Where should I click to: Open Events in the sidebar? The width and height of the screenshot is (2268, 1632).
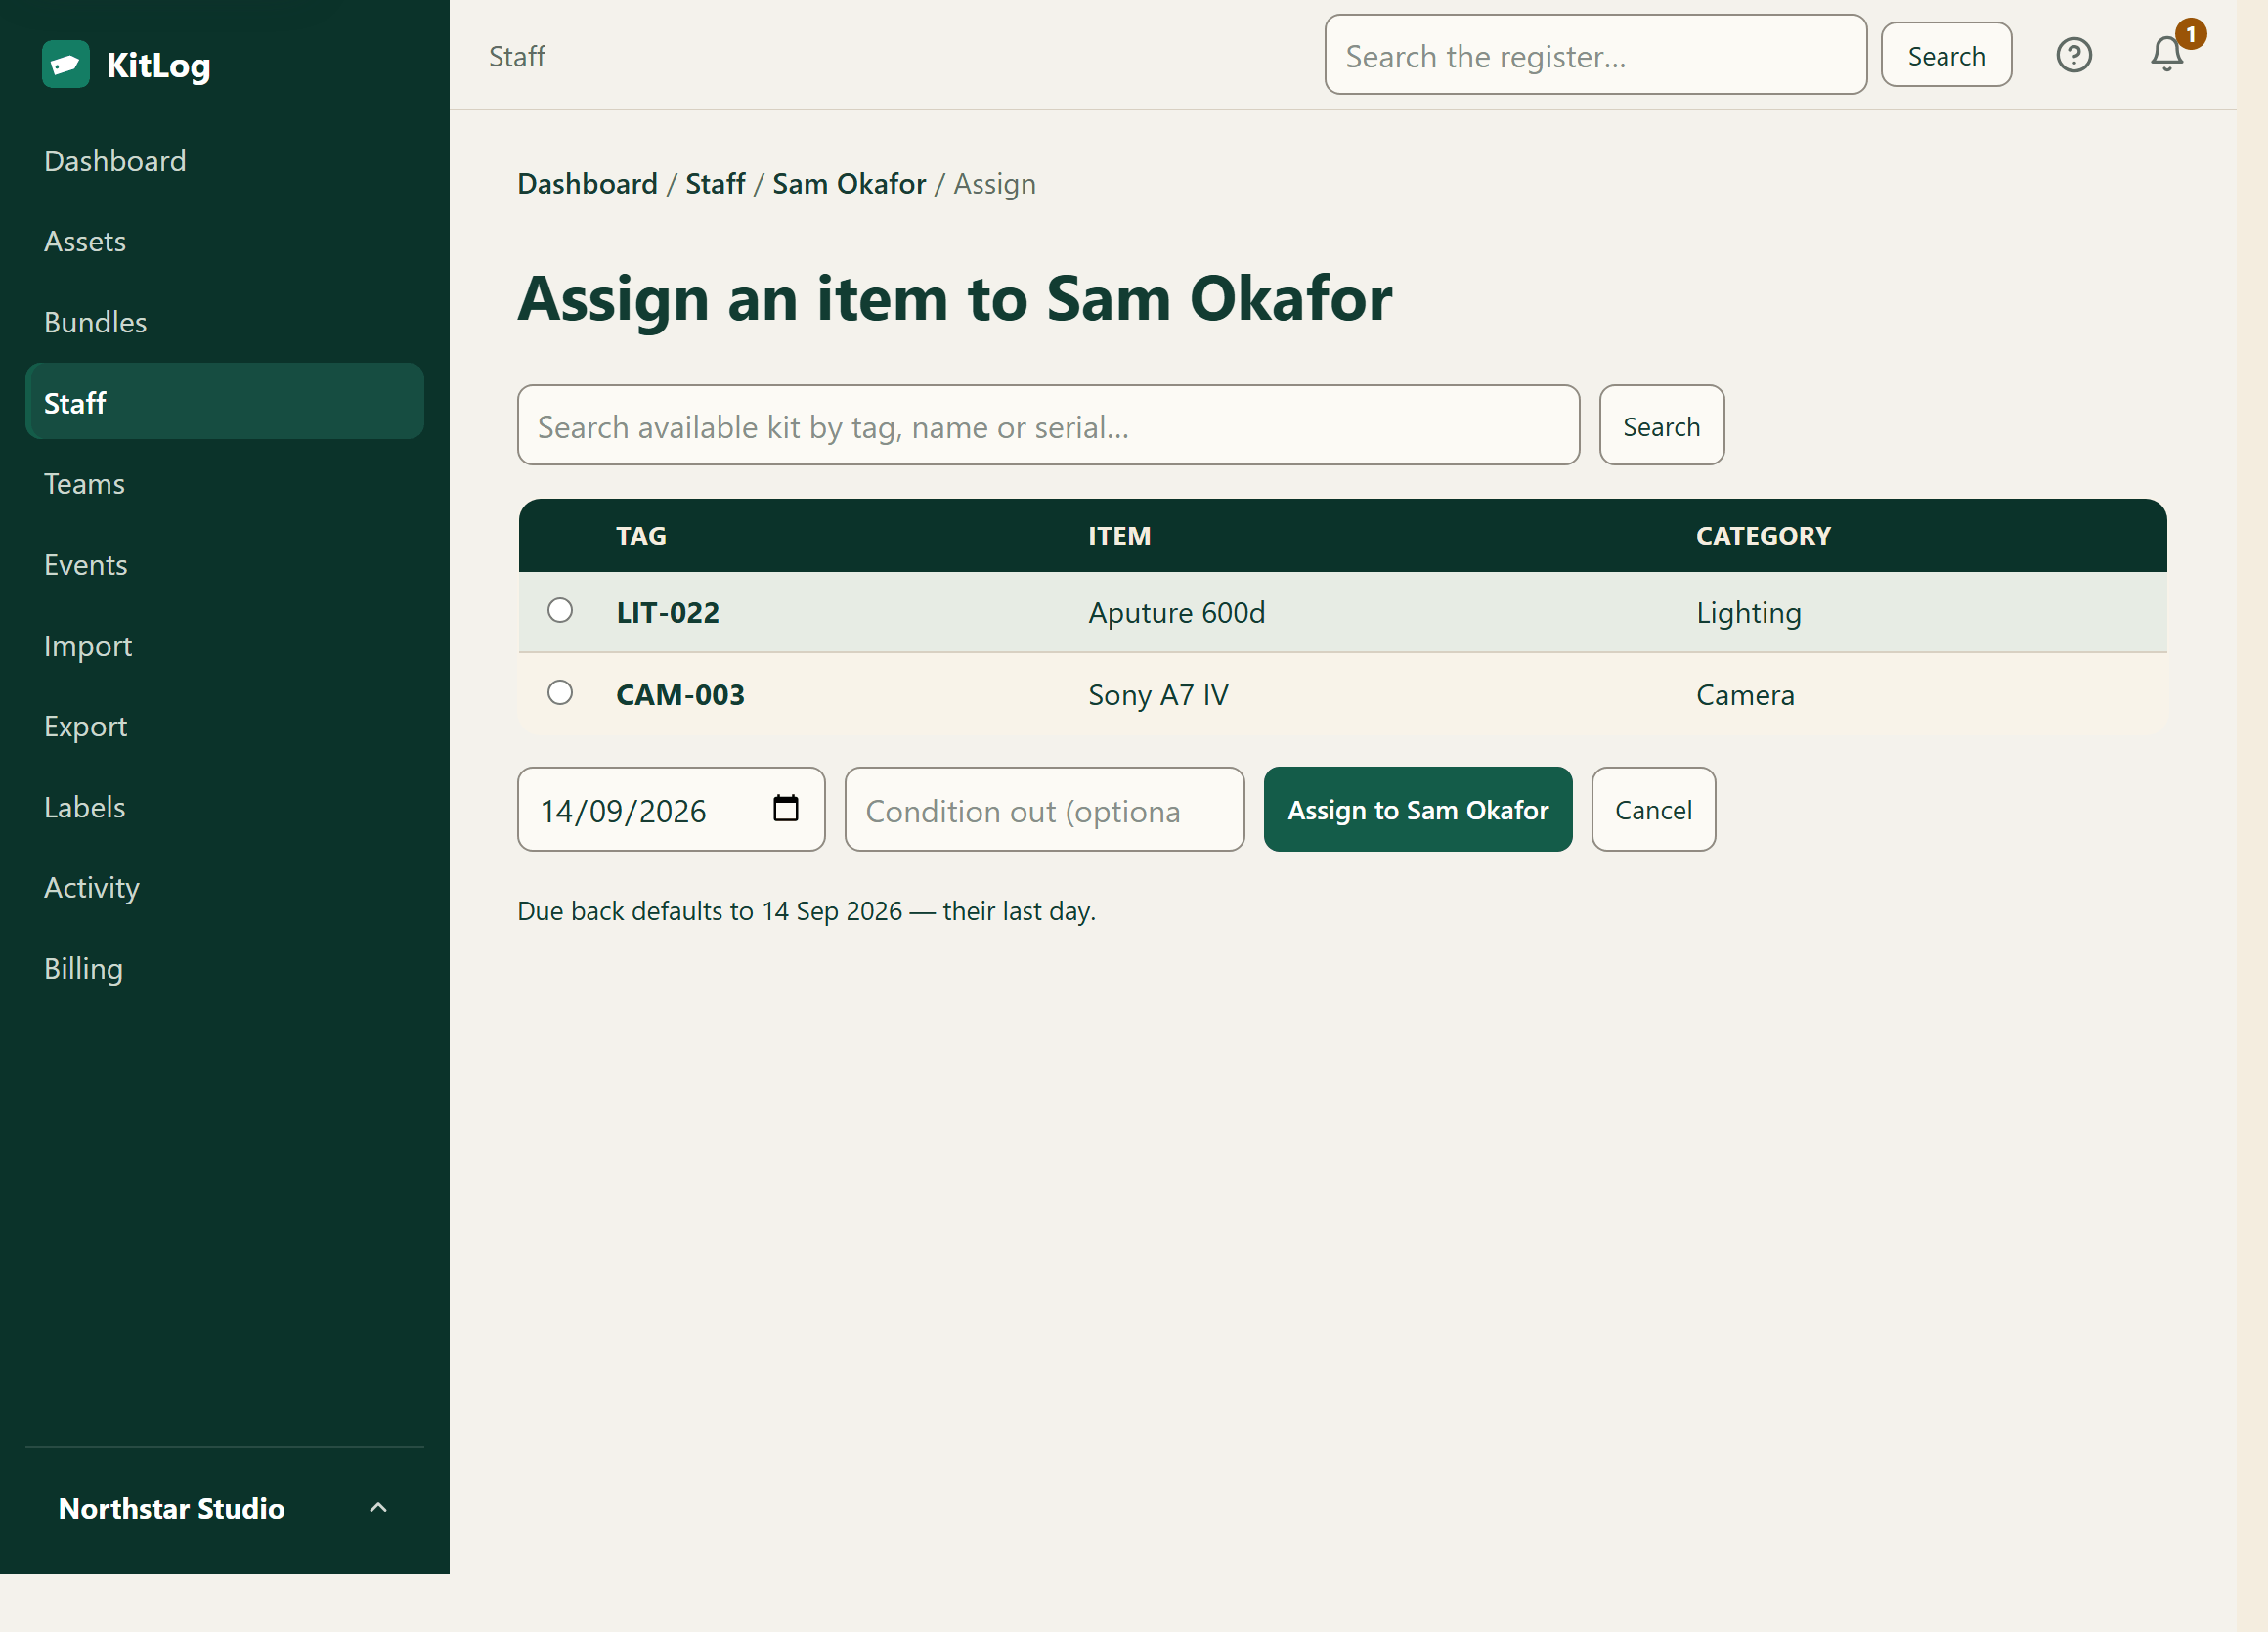[x=225, y=565]
